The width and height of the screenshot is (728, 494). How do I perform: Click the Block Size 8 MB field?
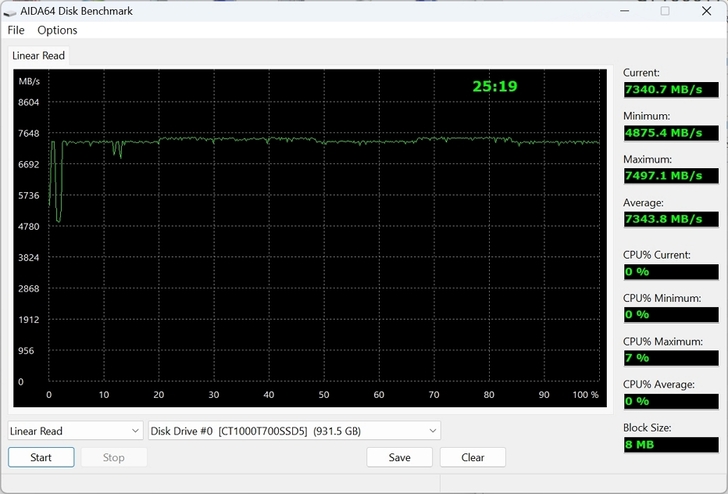click(670, 444)
